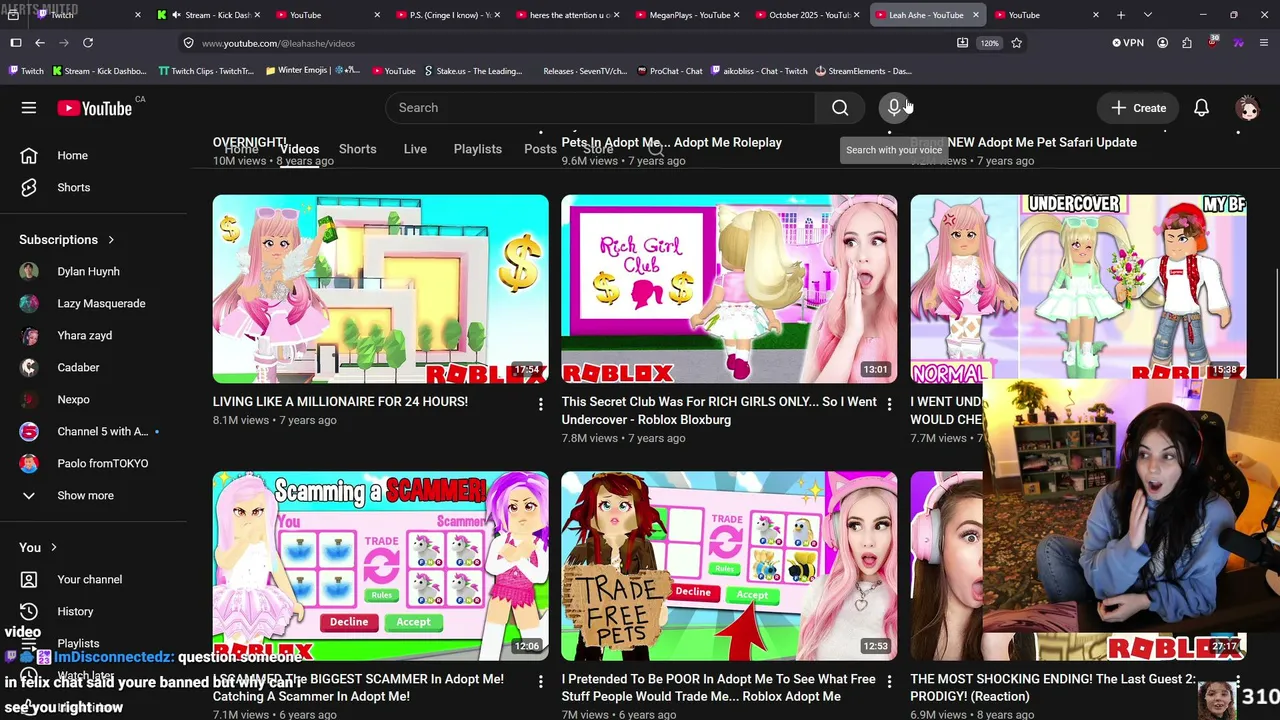Switch to the MeganPlays browser tab
This screenshot has width=1280, height=720.
click(688, 15)
